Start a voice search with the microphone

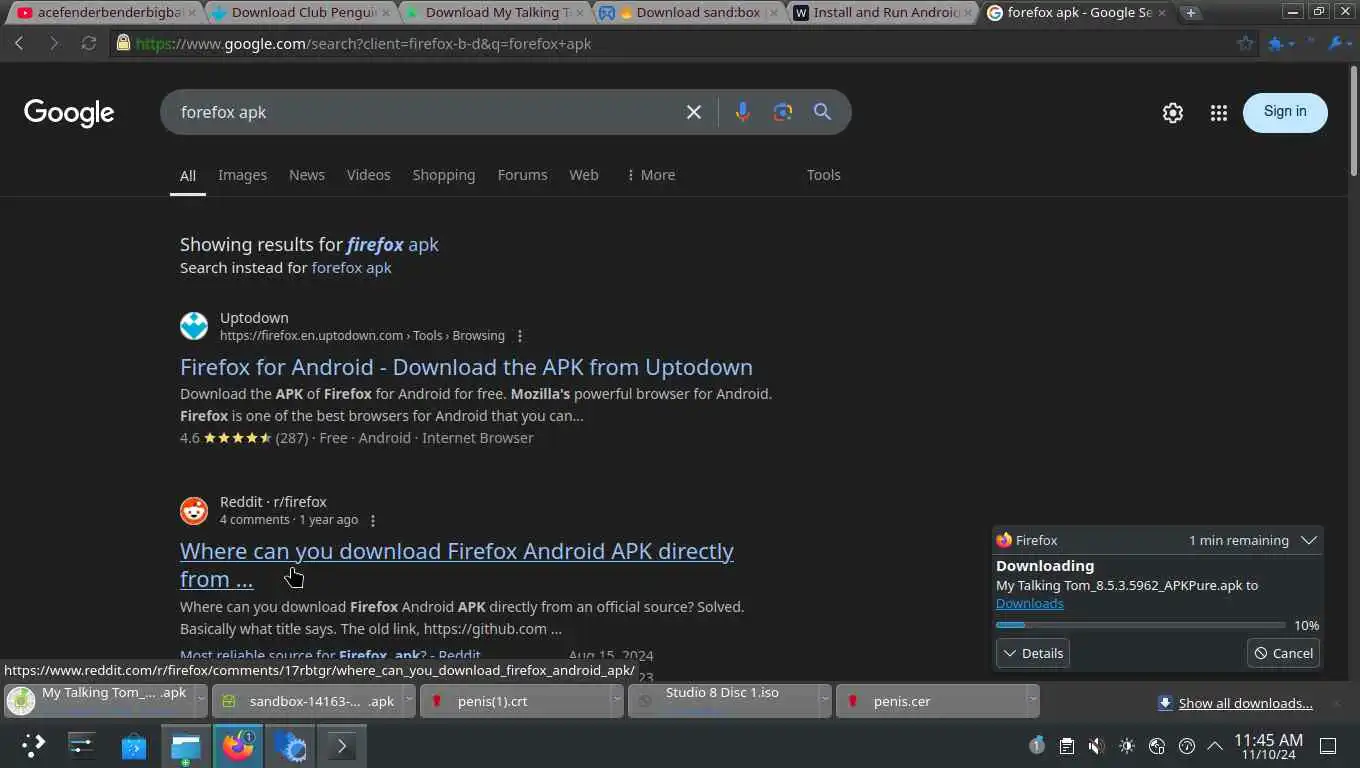click(742, 112)
